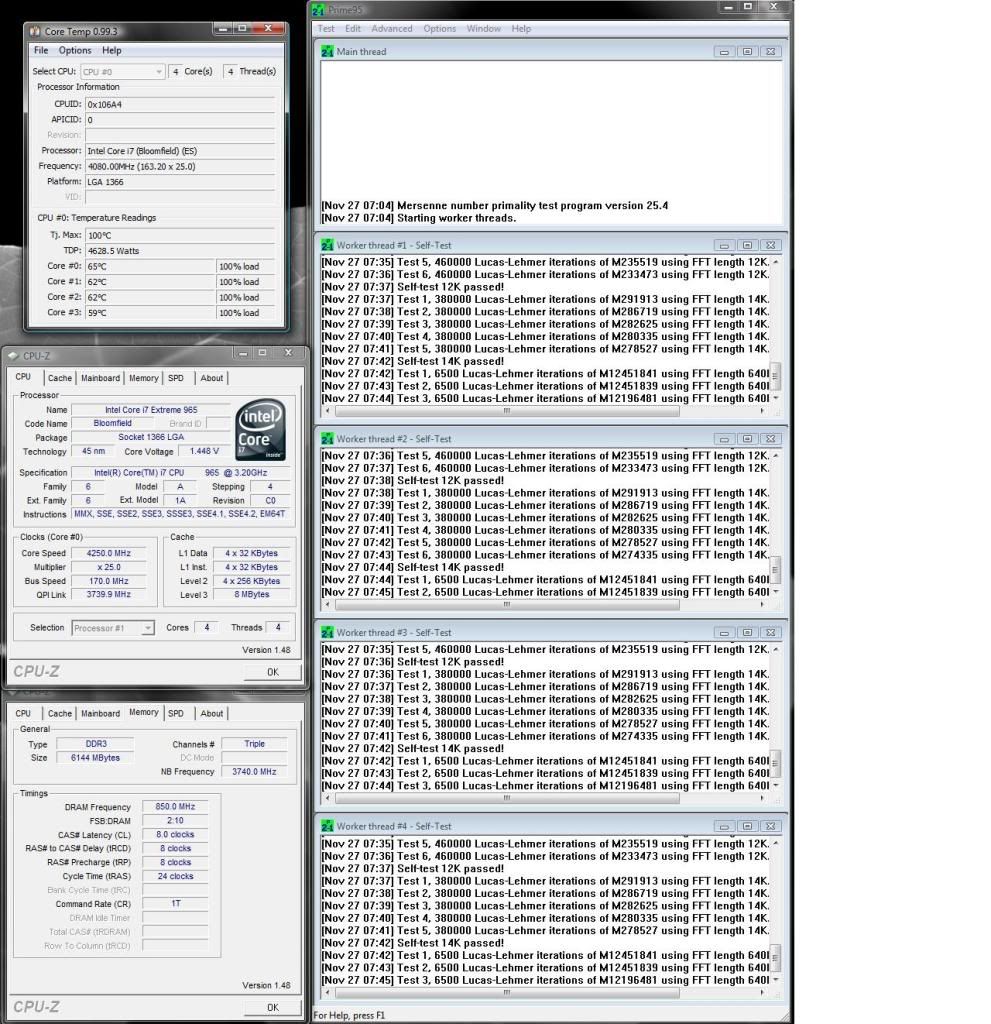991x1024 pixels.
Task: Click the Core Speed value 4250.0 MHz
Action: pos(108,553)
